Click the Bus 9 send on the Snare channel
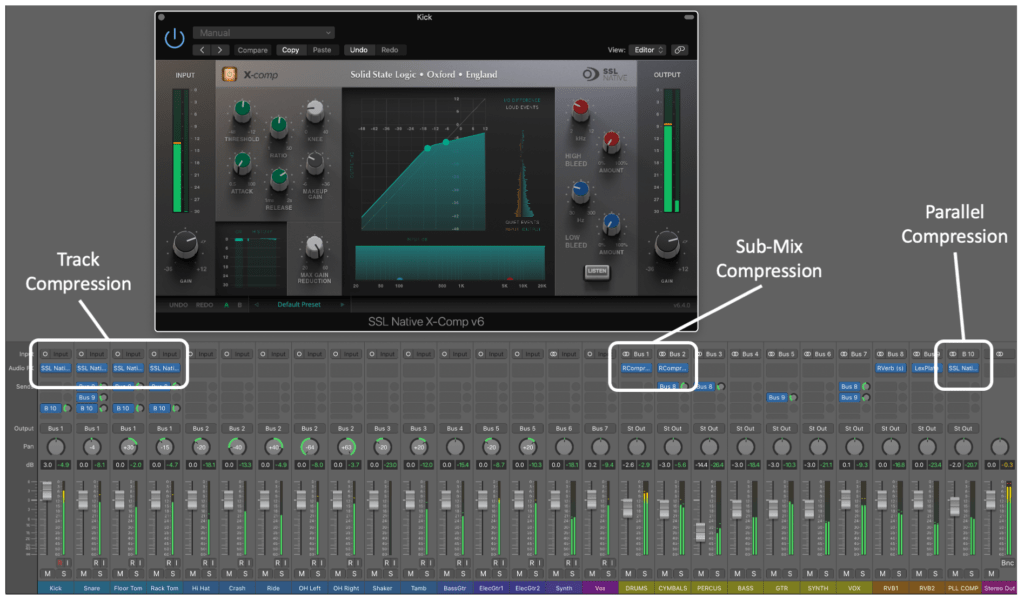The height and width of the screenshot is (600, 1024). (x=87, y=396)
